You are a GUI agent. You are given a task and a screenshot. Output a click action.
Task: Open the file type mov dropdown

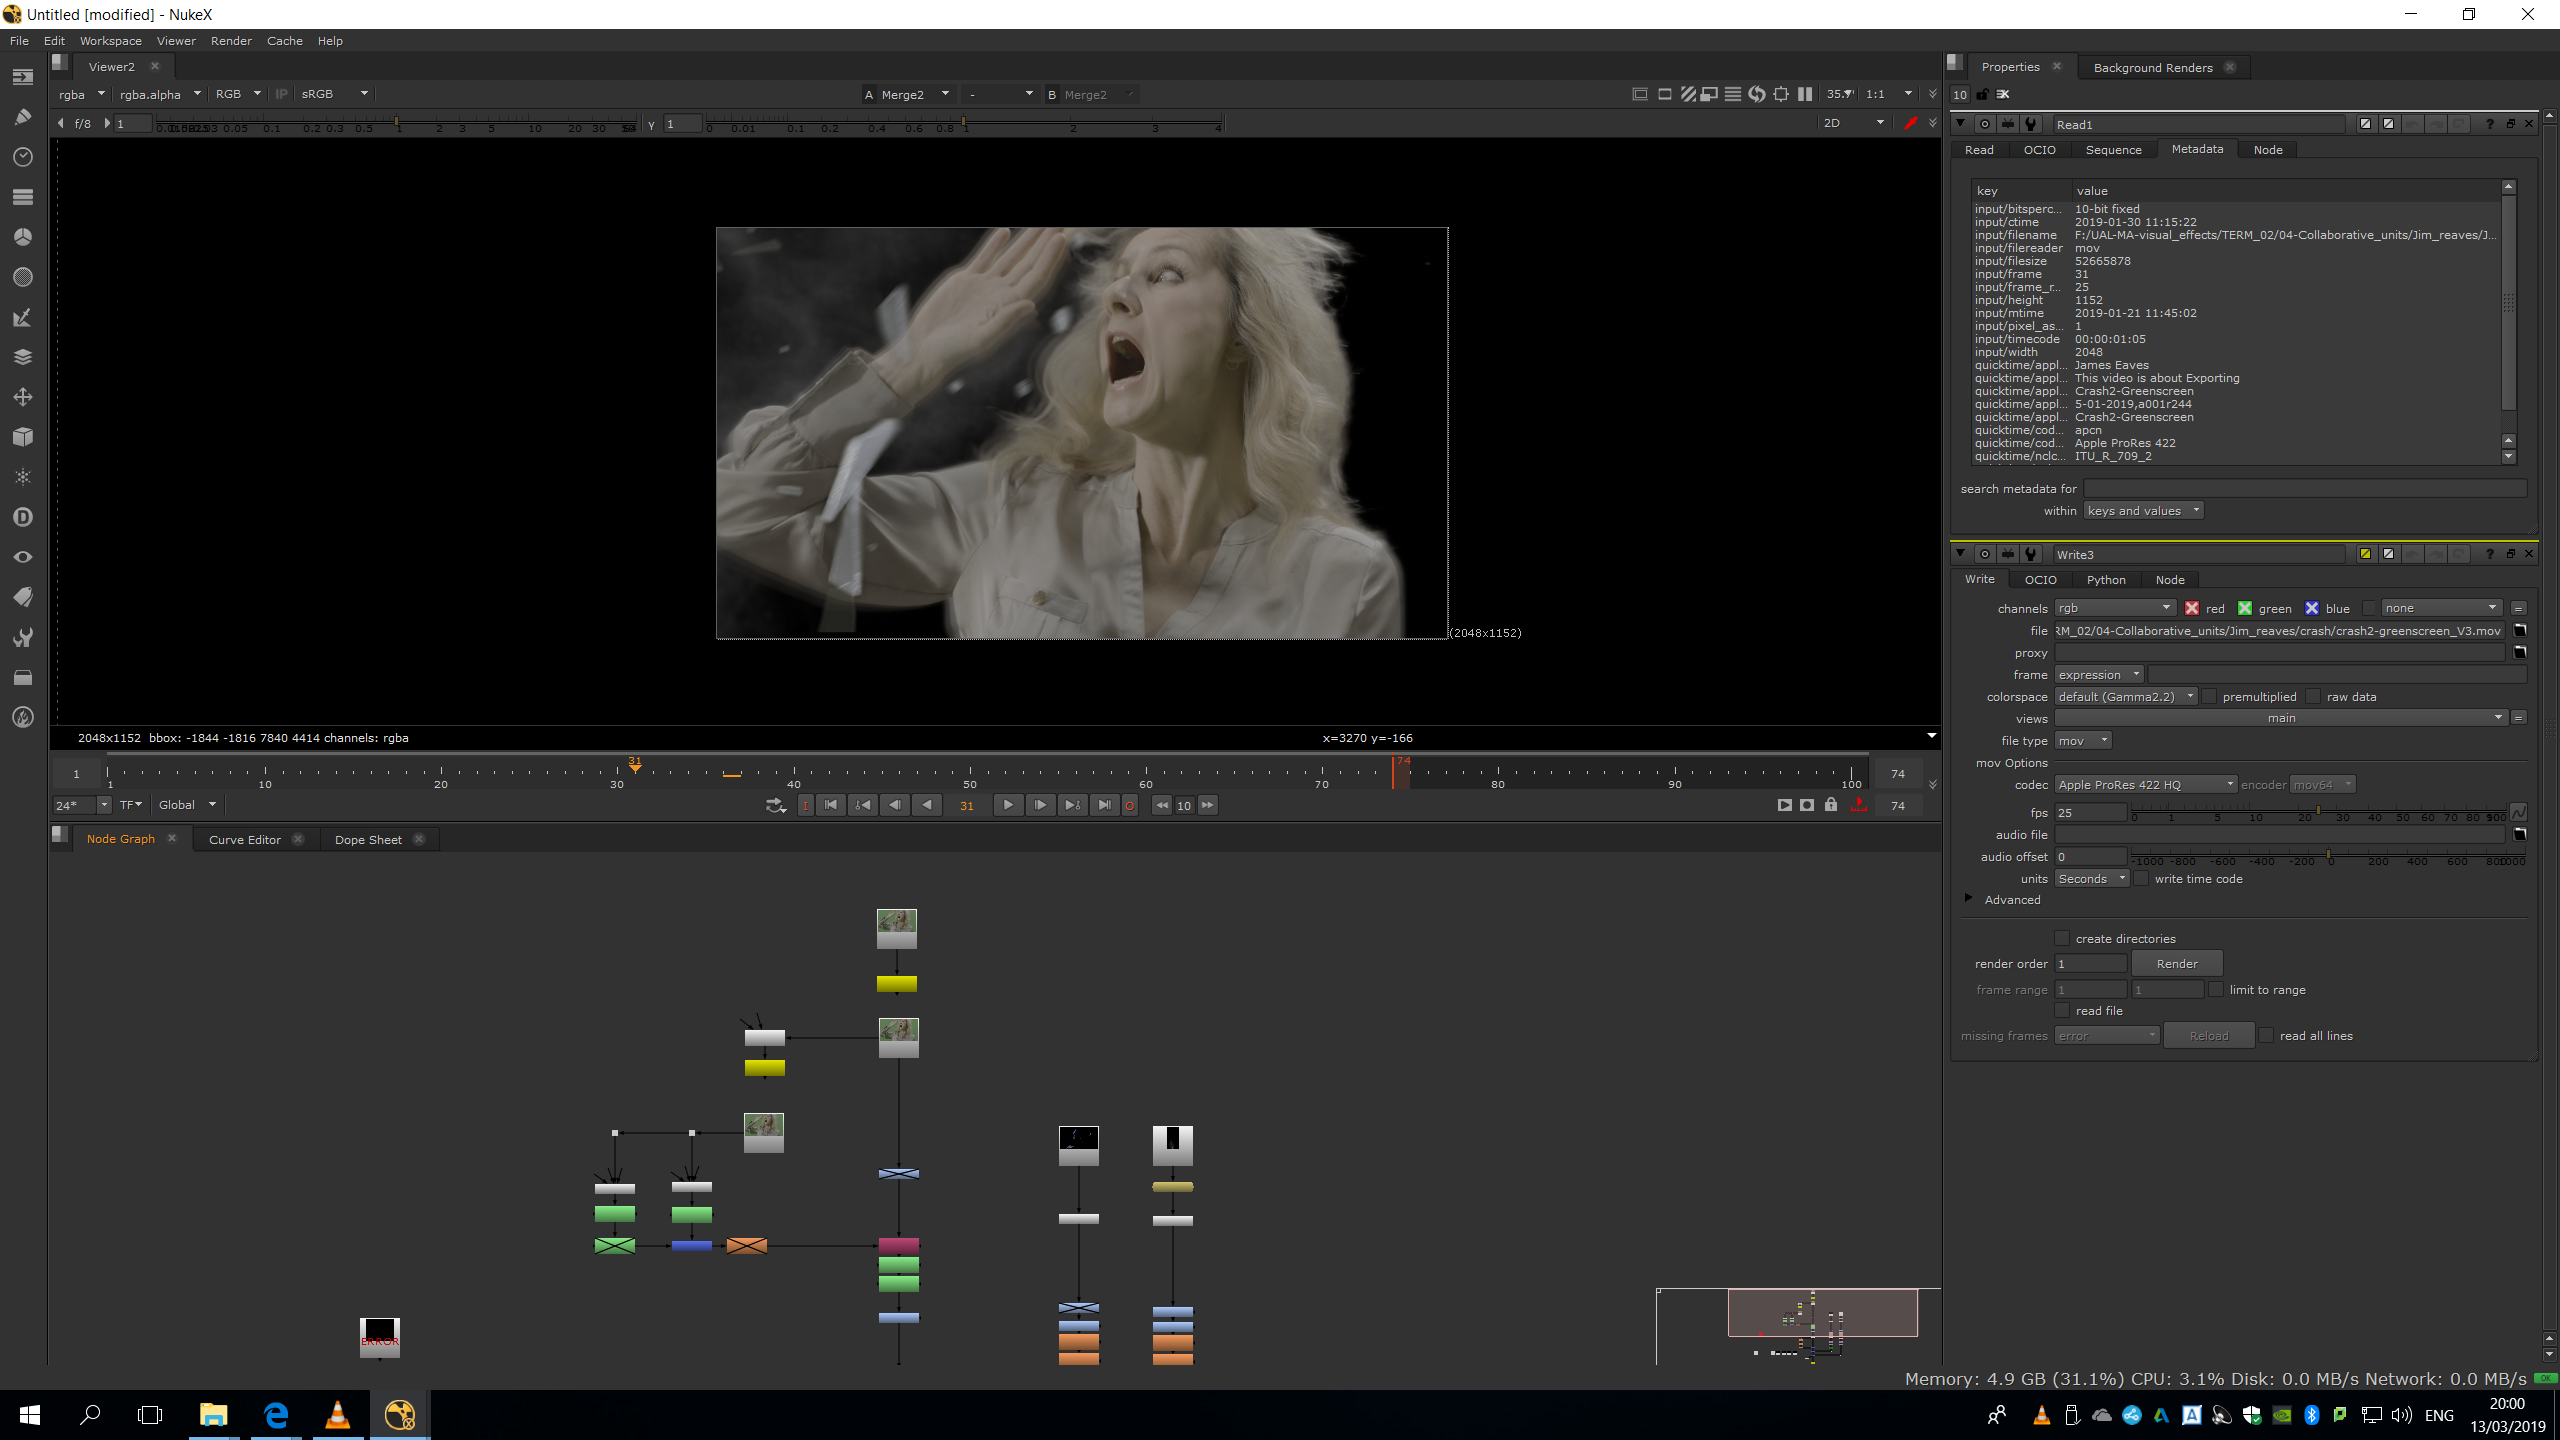pos(2083,741)
